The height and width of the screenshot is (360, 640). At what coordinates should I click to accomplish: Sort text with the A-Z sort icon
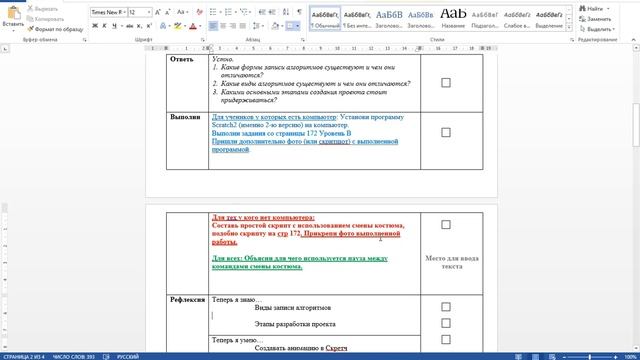click(x=286, y=12)
